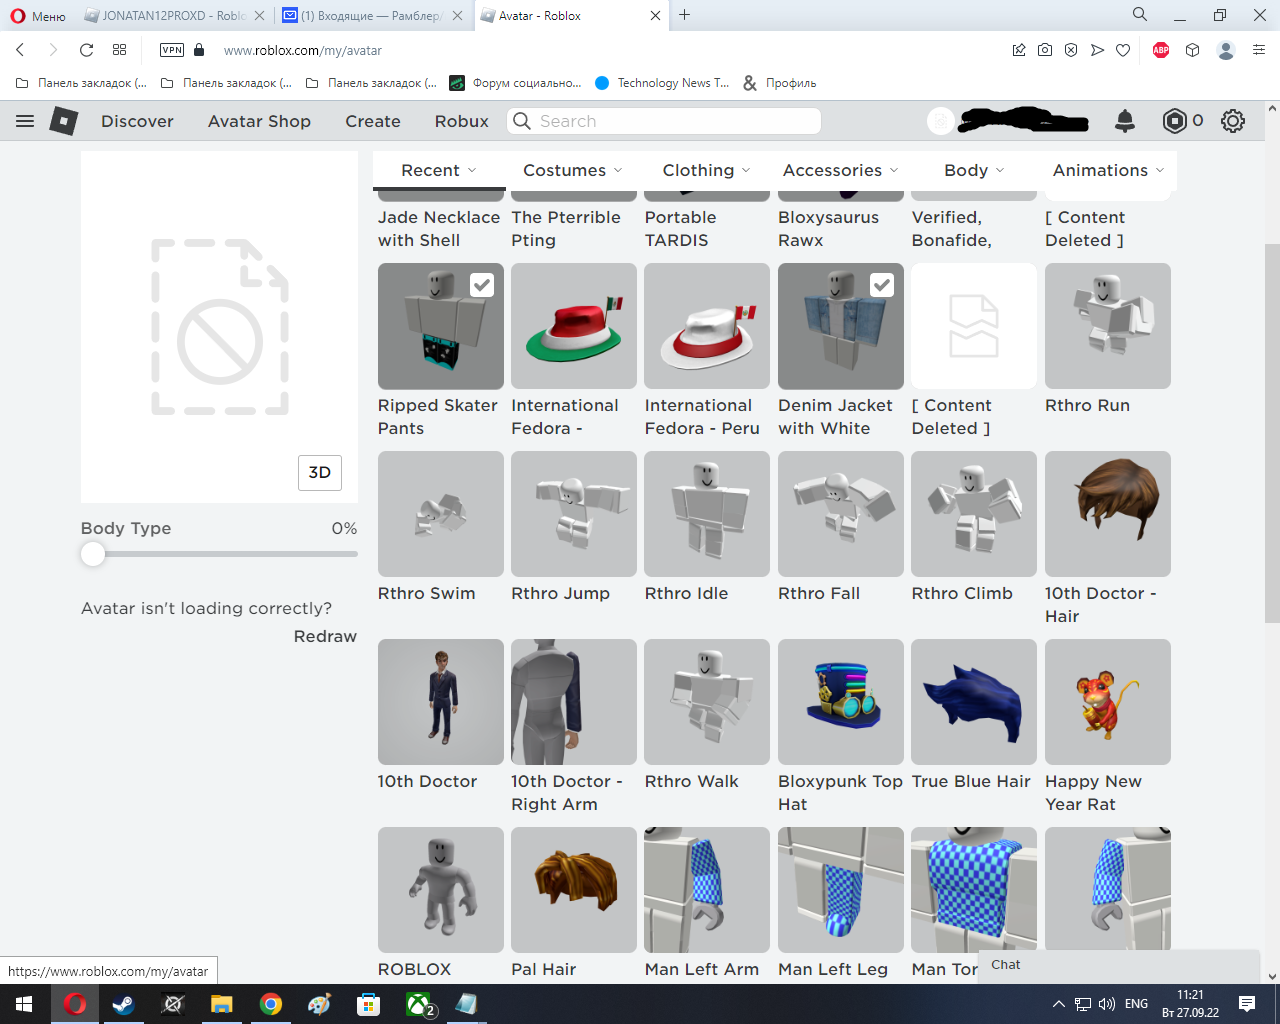Reload the page with the browser refresh icon

click(x=86, y=50)
